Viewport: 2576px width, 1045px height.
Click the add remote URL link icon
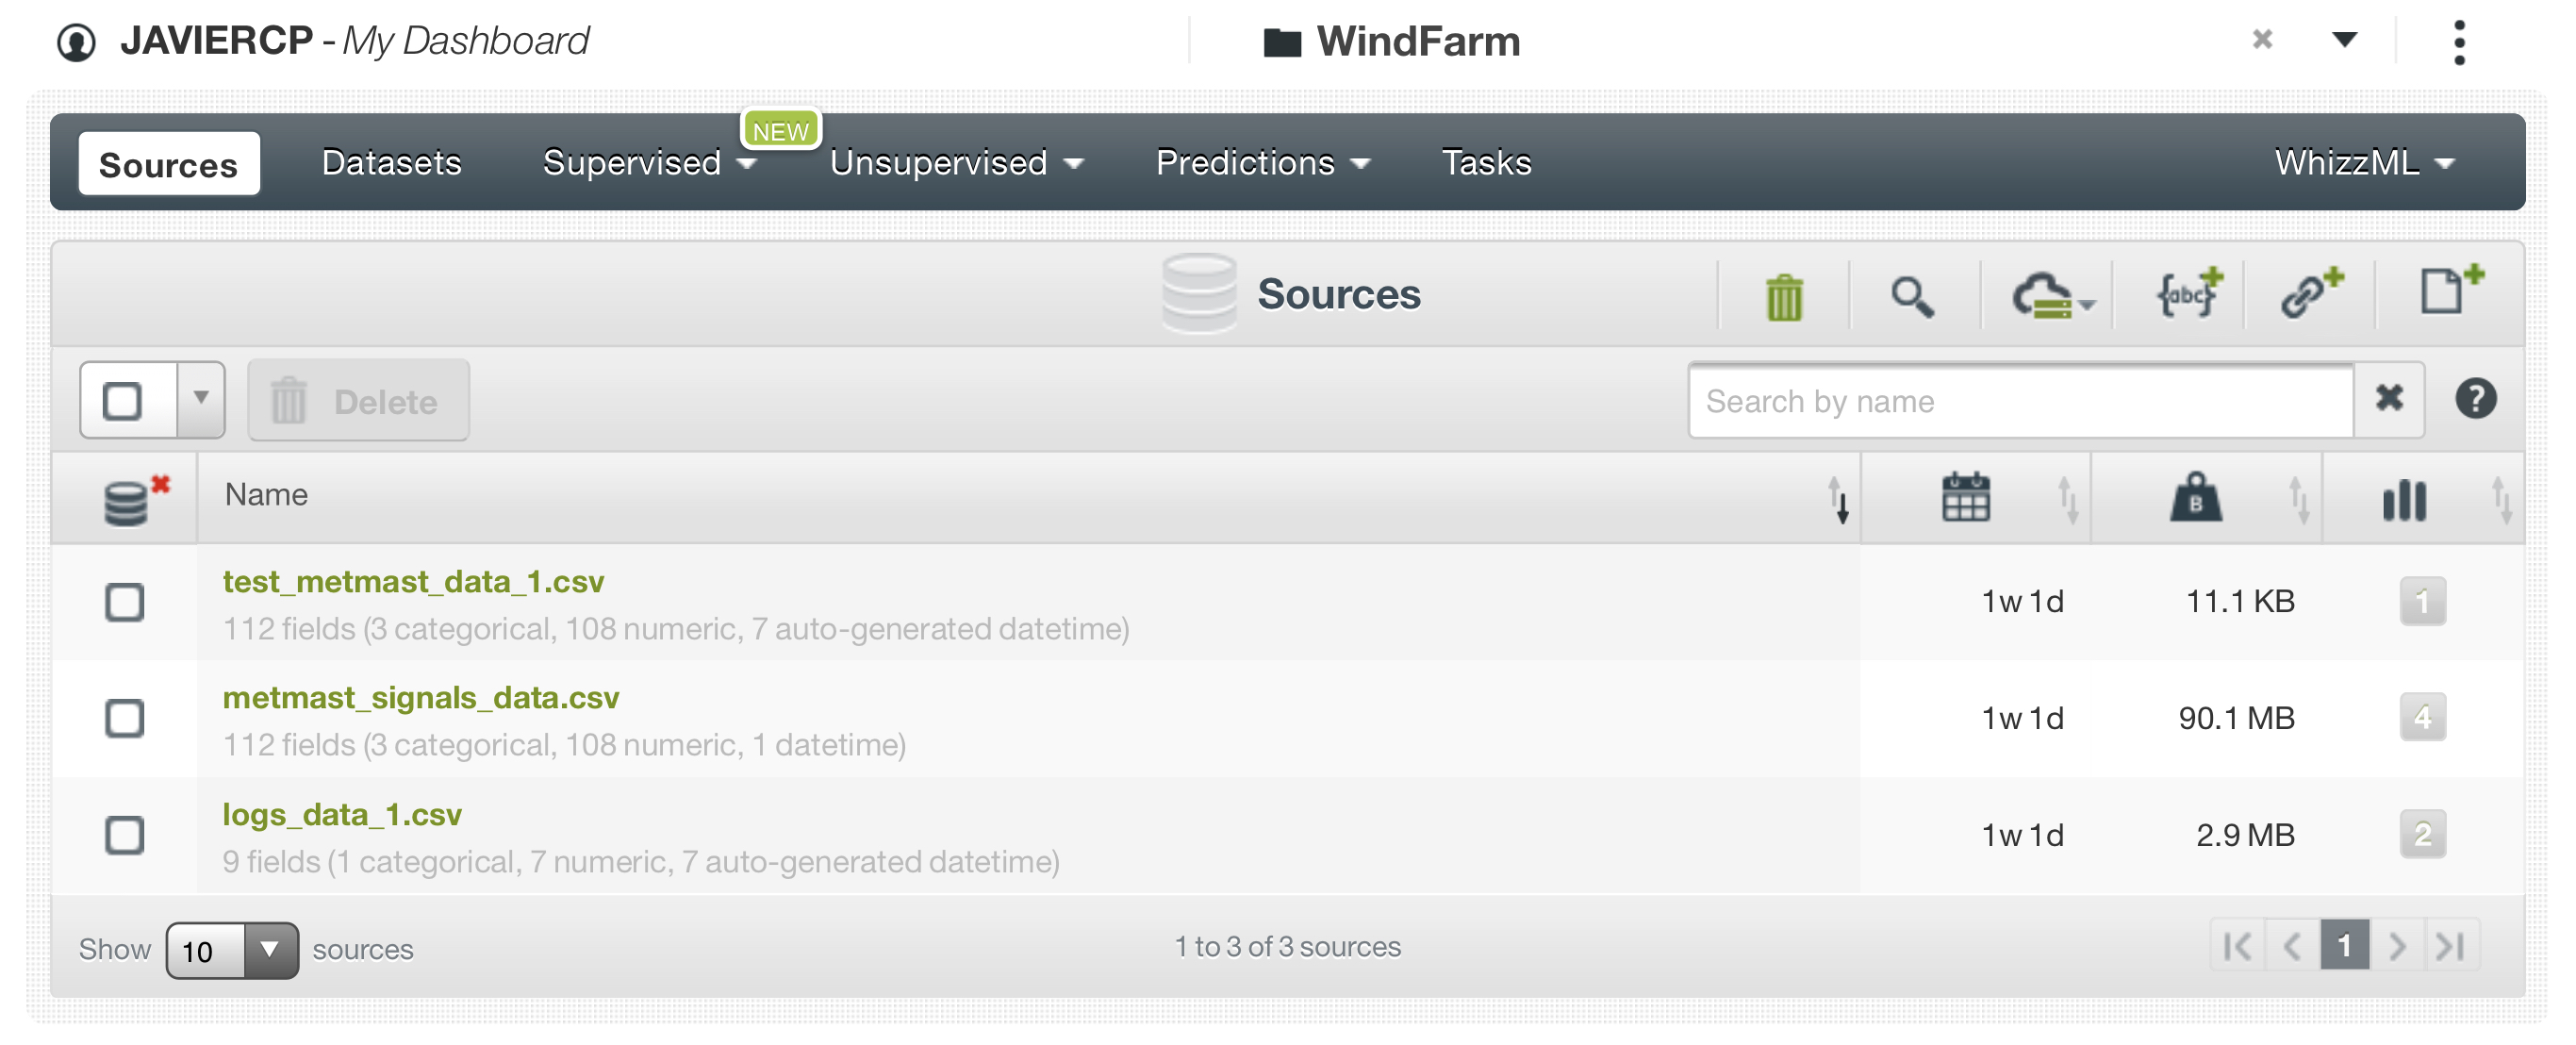click(2309, 295)
